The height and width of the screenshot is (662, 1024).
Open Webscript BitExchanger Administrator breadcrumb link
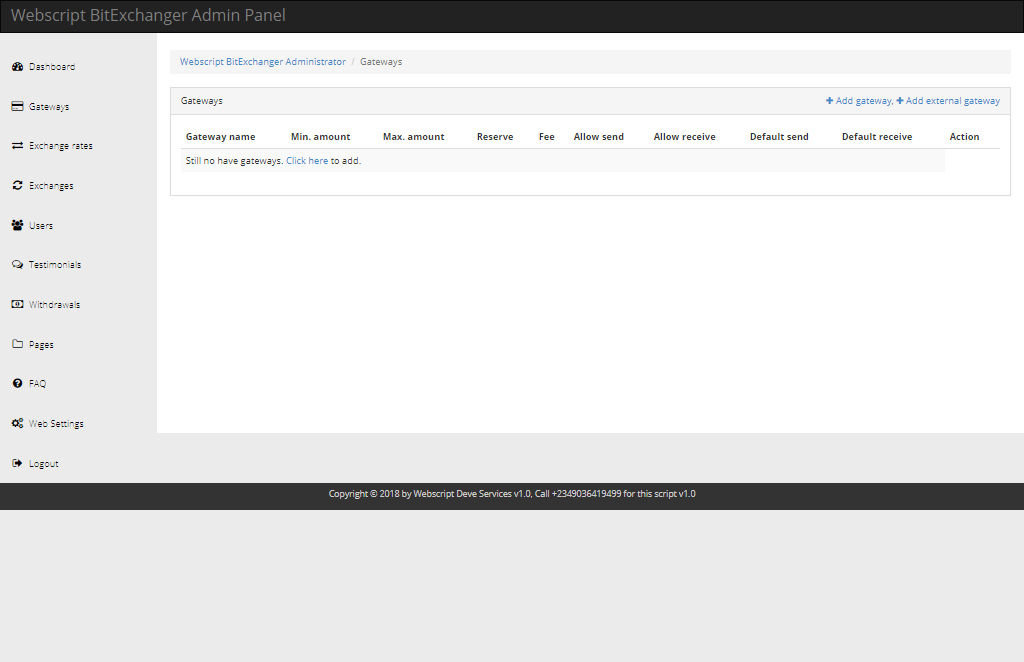(263, 61)
